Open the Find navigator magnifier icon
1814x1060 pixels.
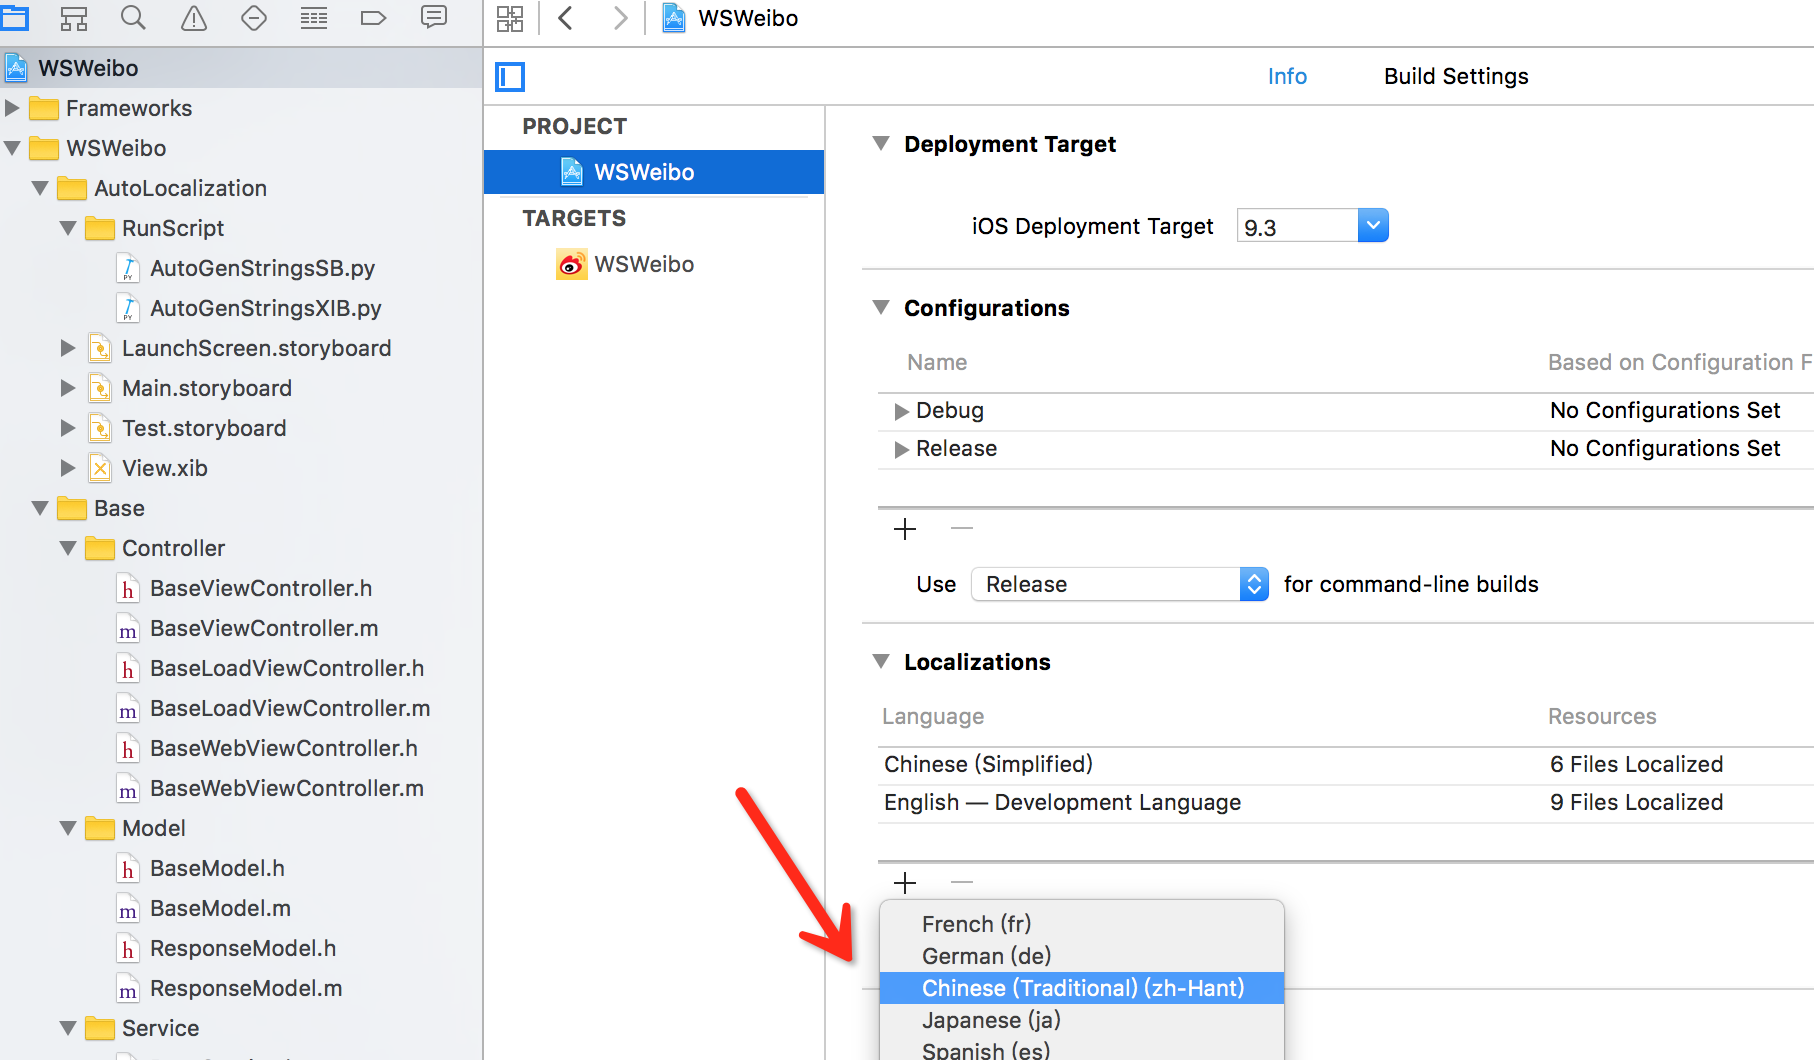(x=133, y=17)
